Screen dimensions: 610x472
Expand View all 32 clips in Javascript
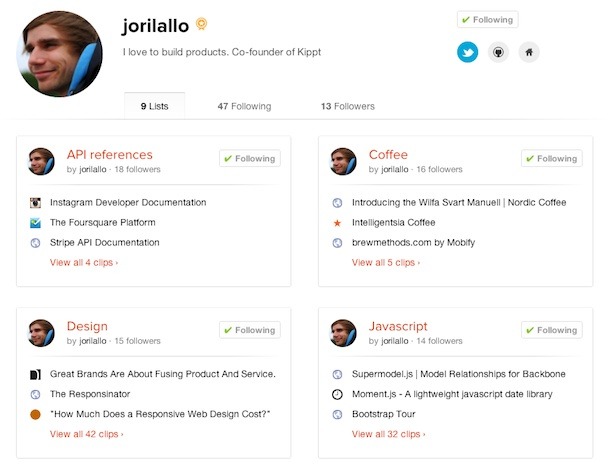coord(388,434)
